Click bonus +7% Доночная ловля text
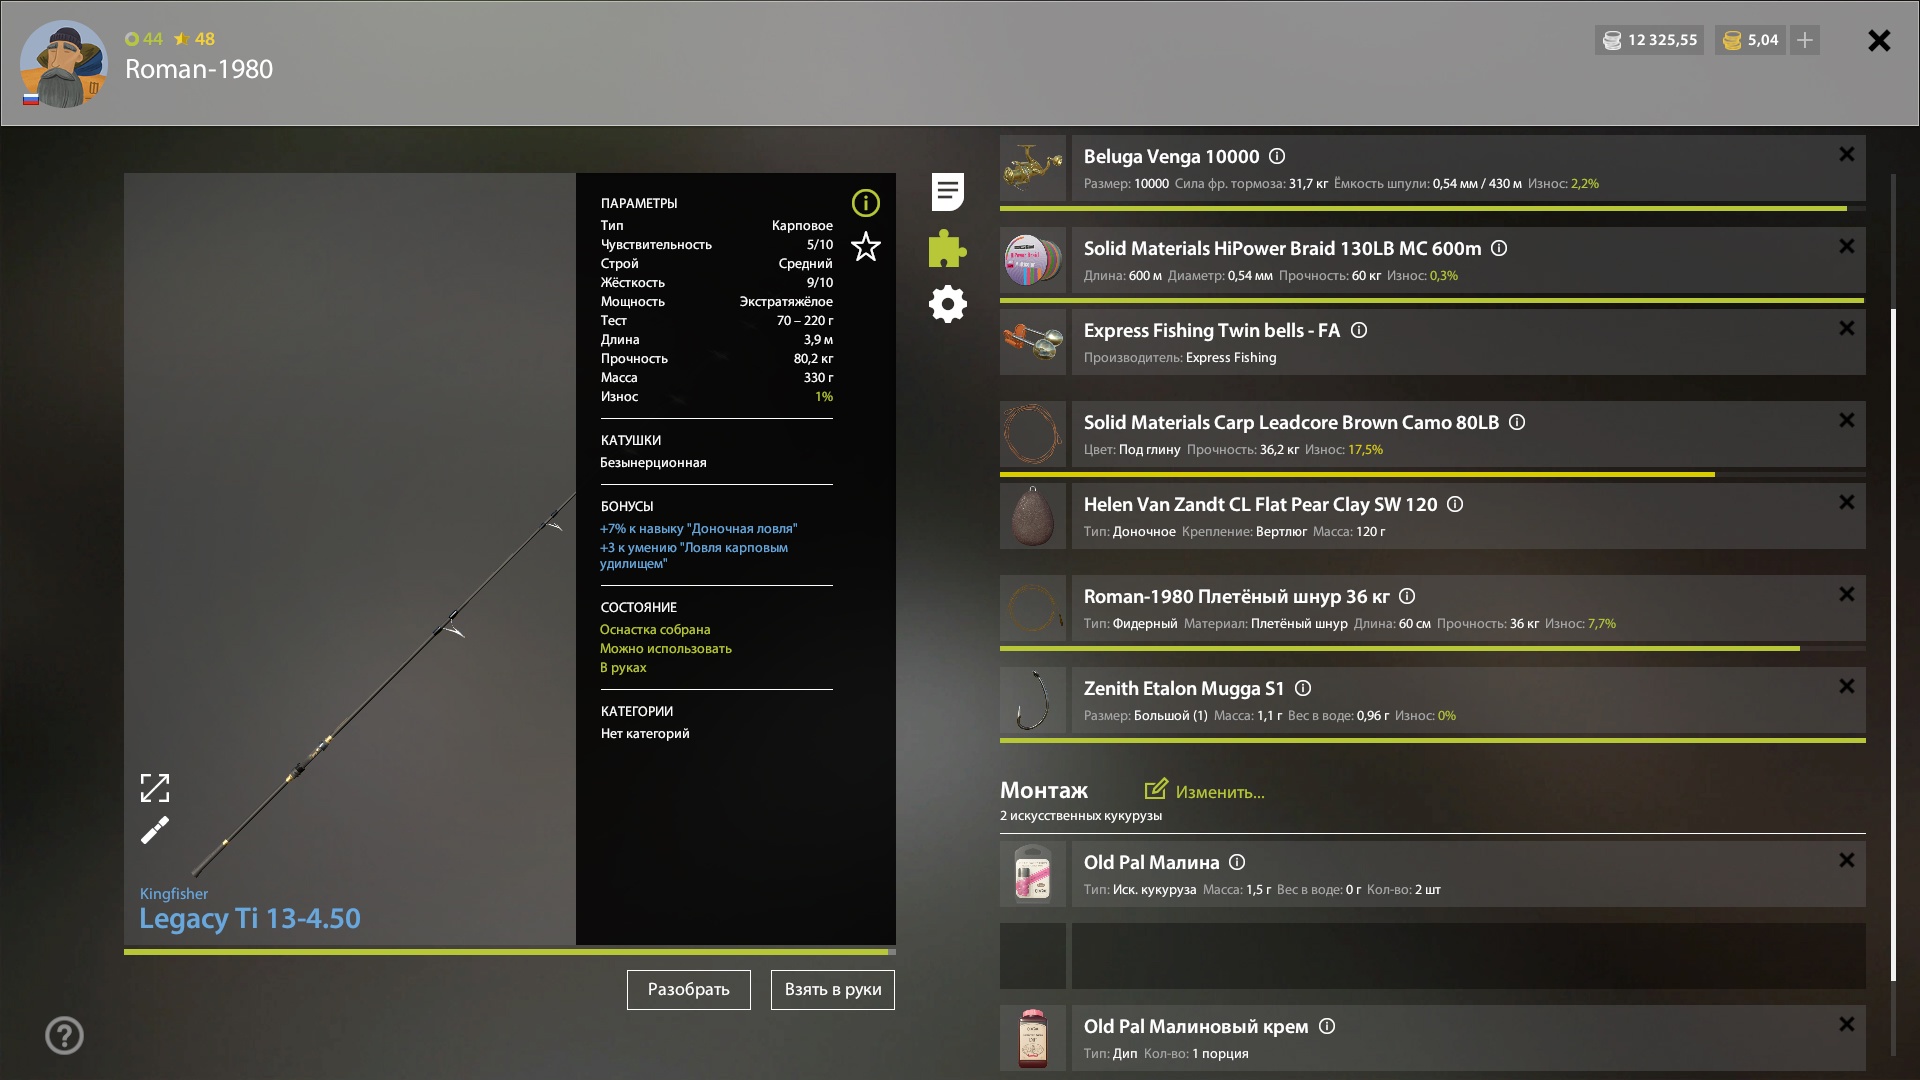Image resolution: width=1920 pixels, height=1080 pixels. (x=699, y=528)
